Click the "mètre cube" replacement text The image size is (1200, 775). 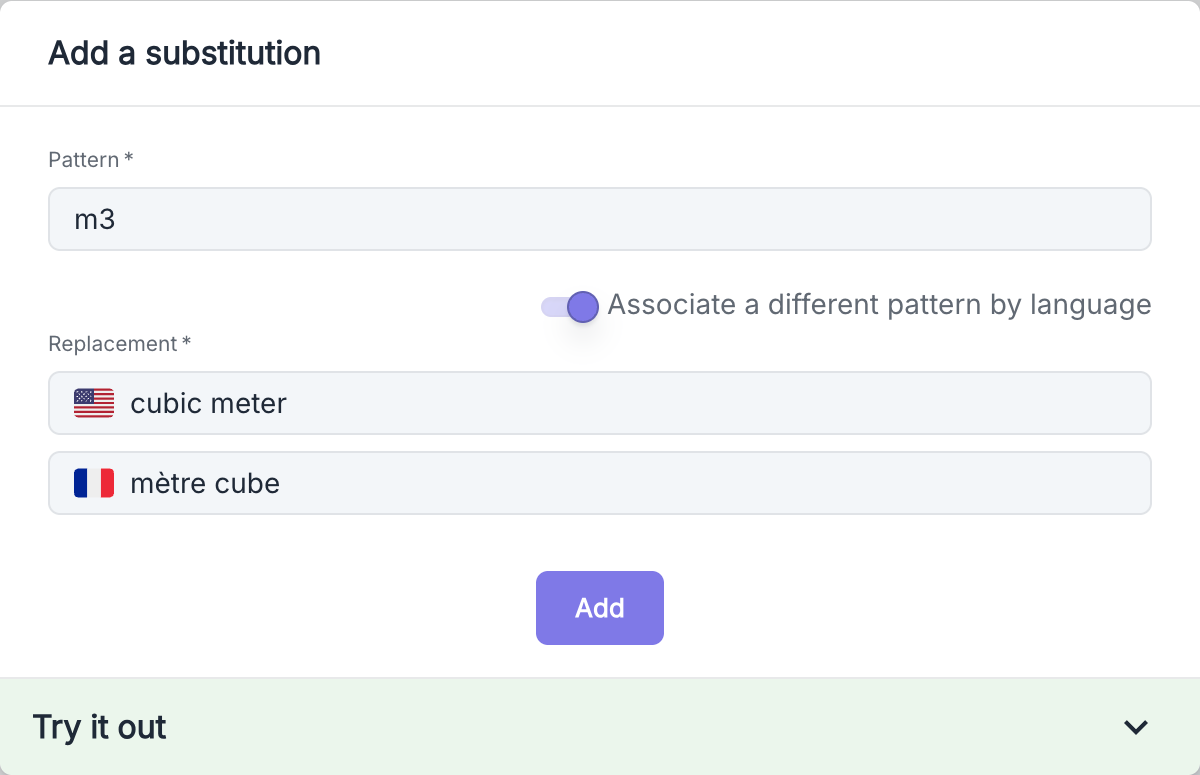[205, 483]
